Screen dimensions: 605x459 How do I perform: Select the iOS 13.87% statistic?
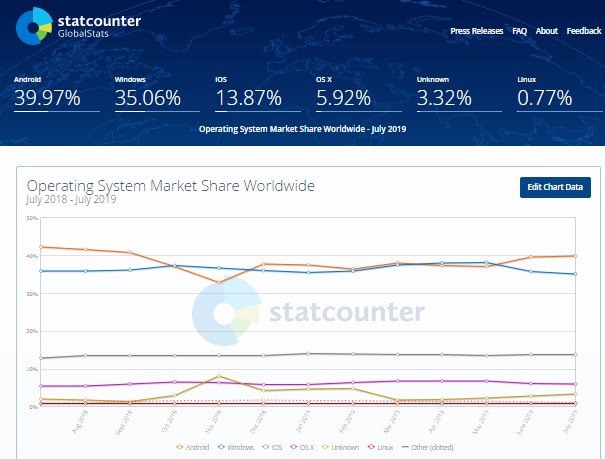coord(258,94)
